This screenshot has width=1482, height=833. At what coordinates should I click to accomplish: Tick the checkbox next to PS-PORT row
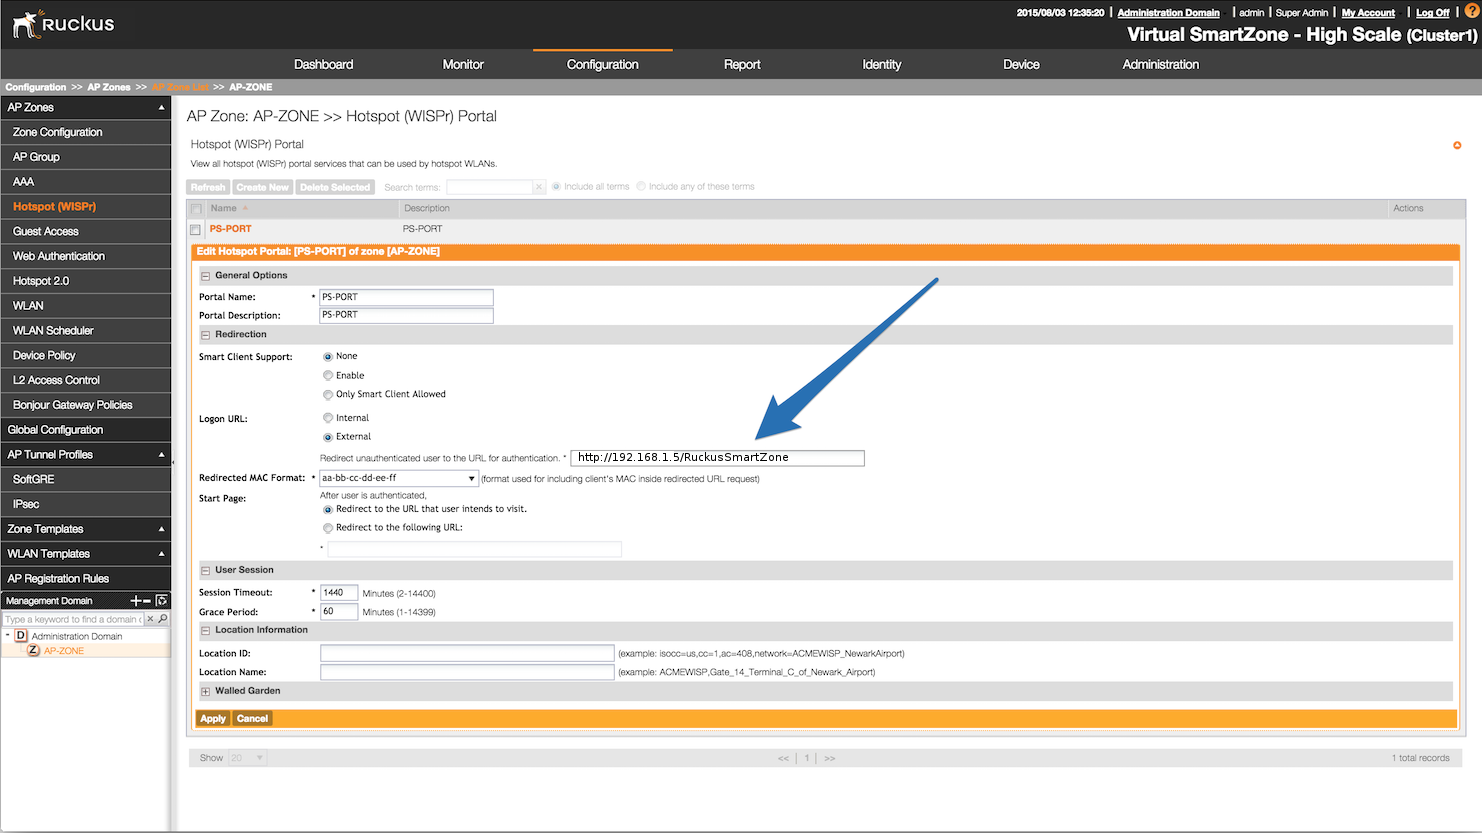tap(196, 229)
